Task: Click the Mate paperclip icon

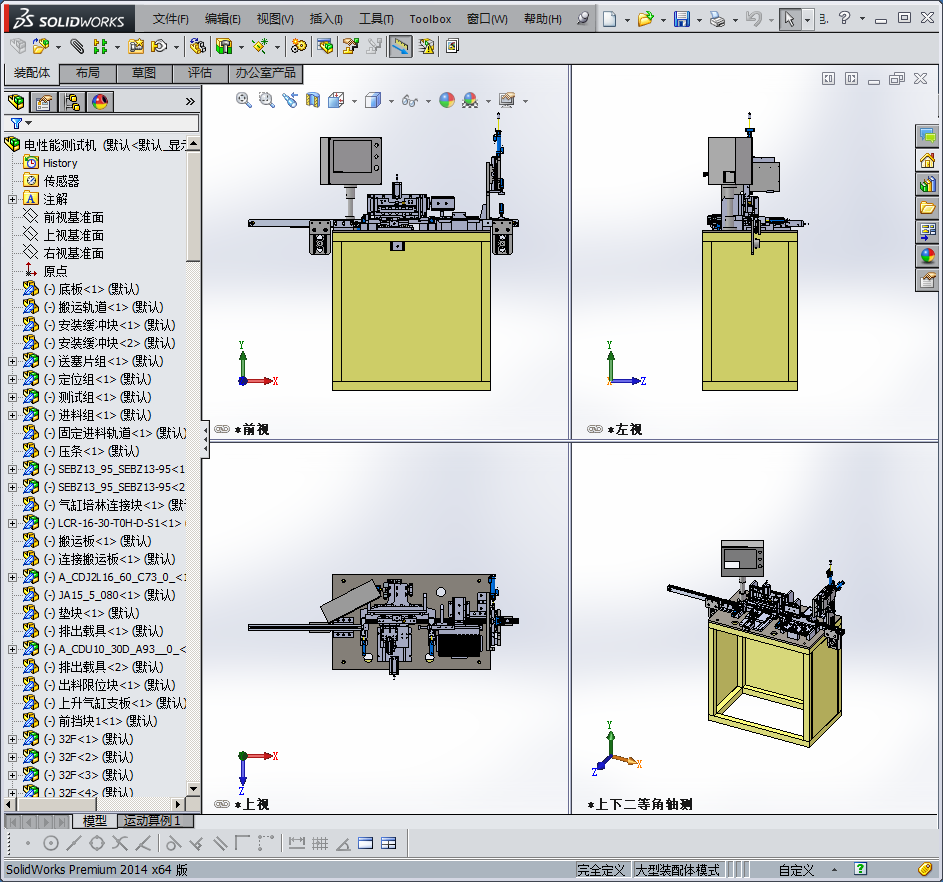Action: [76, 46]
